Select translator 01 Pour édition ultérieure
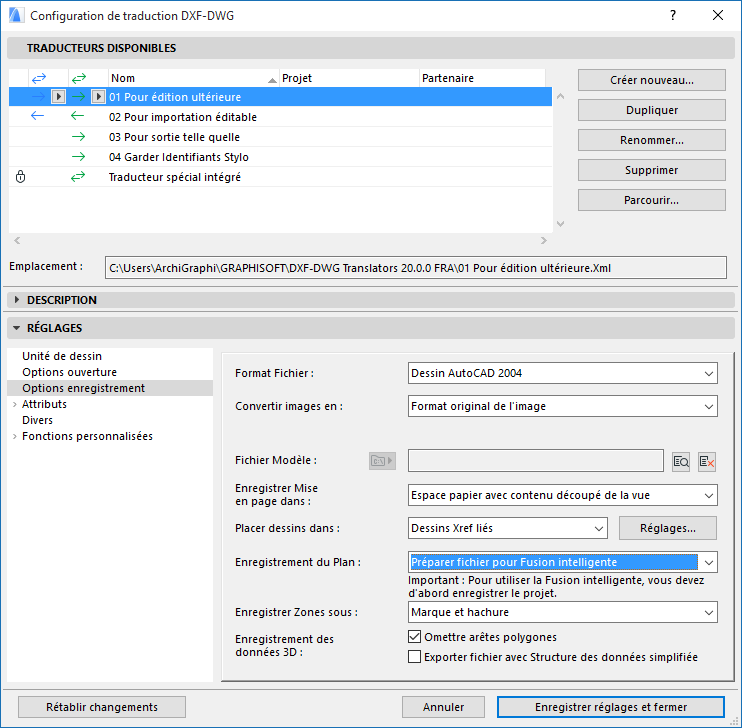This screenshot has width=742, height=728. coord(280,97)
